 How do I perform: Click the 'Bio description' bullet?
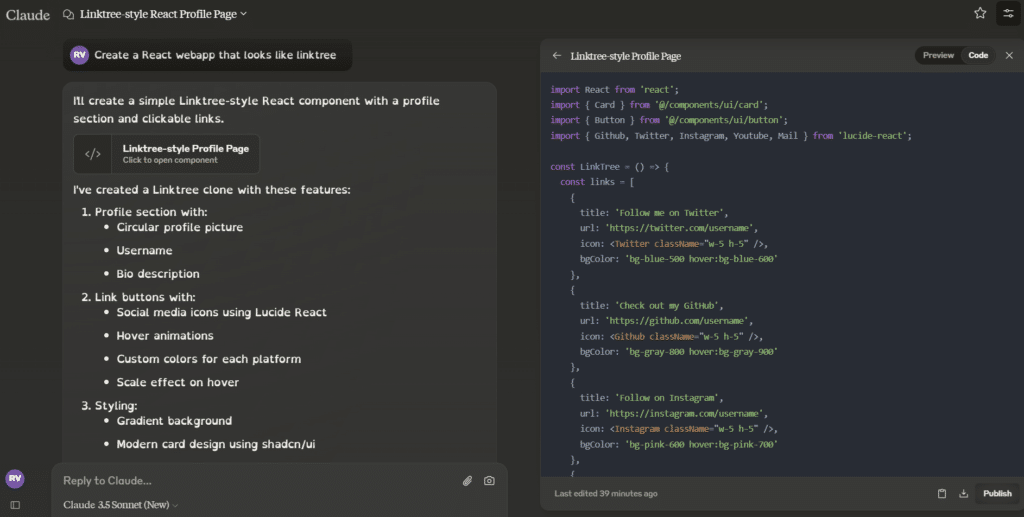tap(158, 274)
